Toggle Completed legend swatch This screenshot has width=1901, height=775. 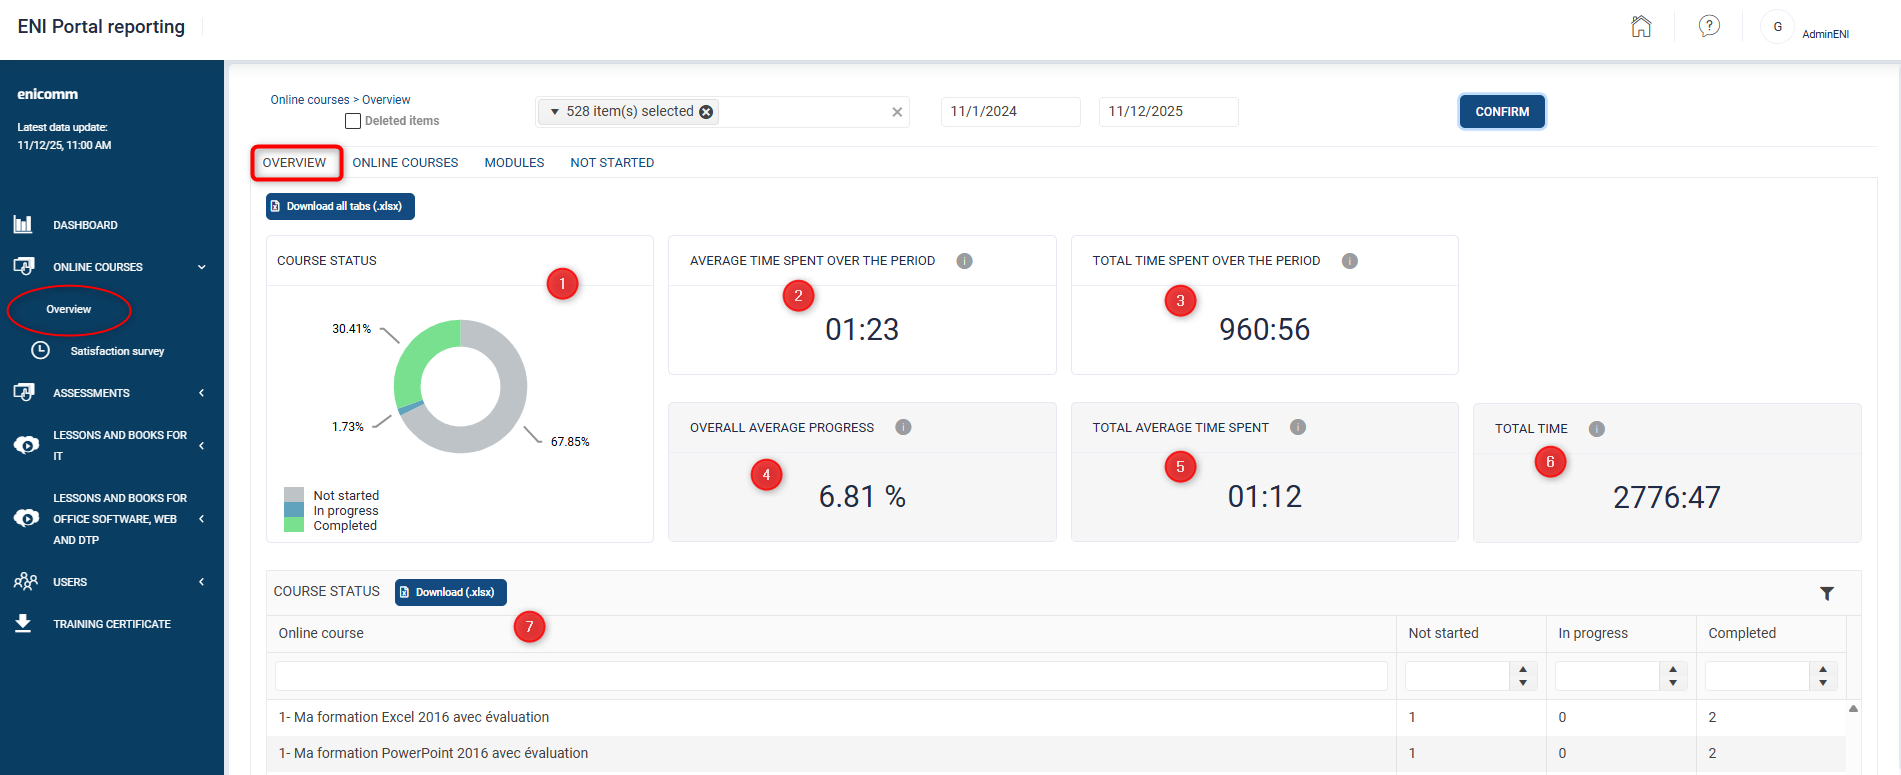tap(294, 525)
